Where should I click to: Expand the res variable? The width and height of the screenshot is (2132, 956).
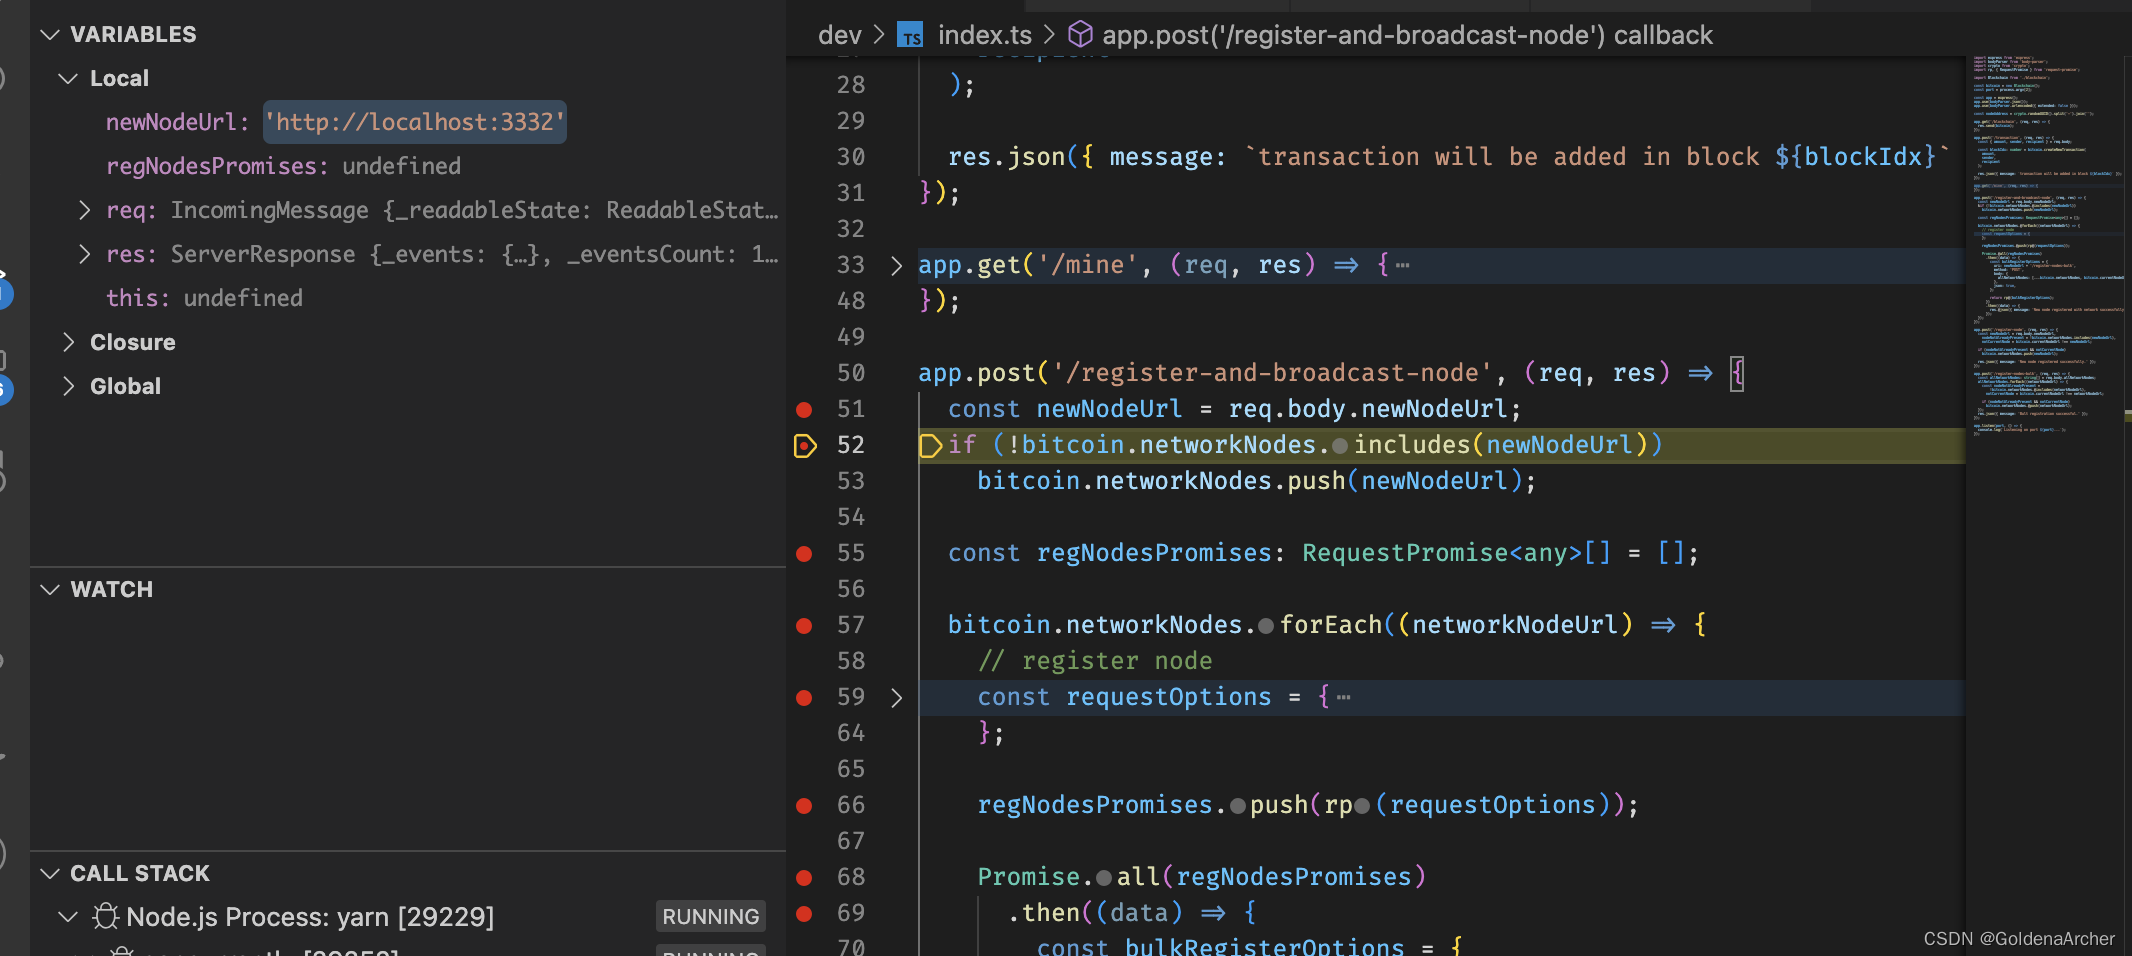click(x=86, y=254)
